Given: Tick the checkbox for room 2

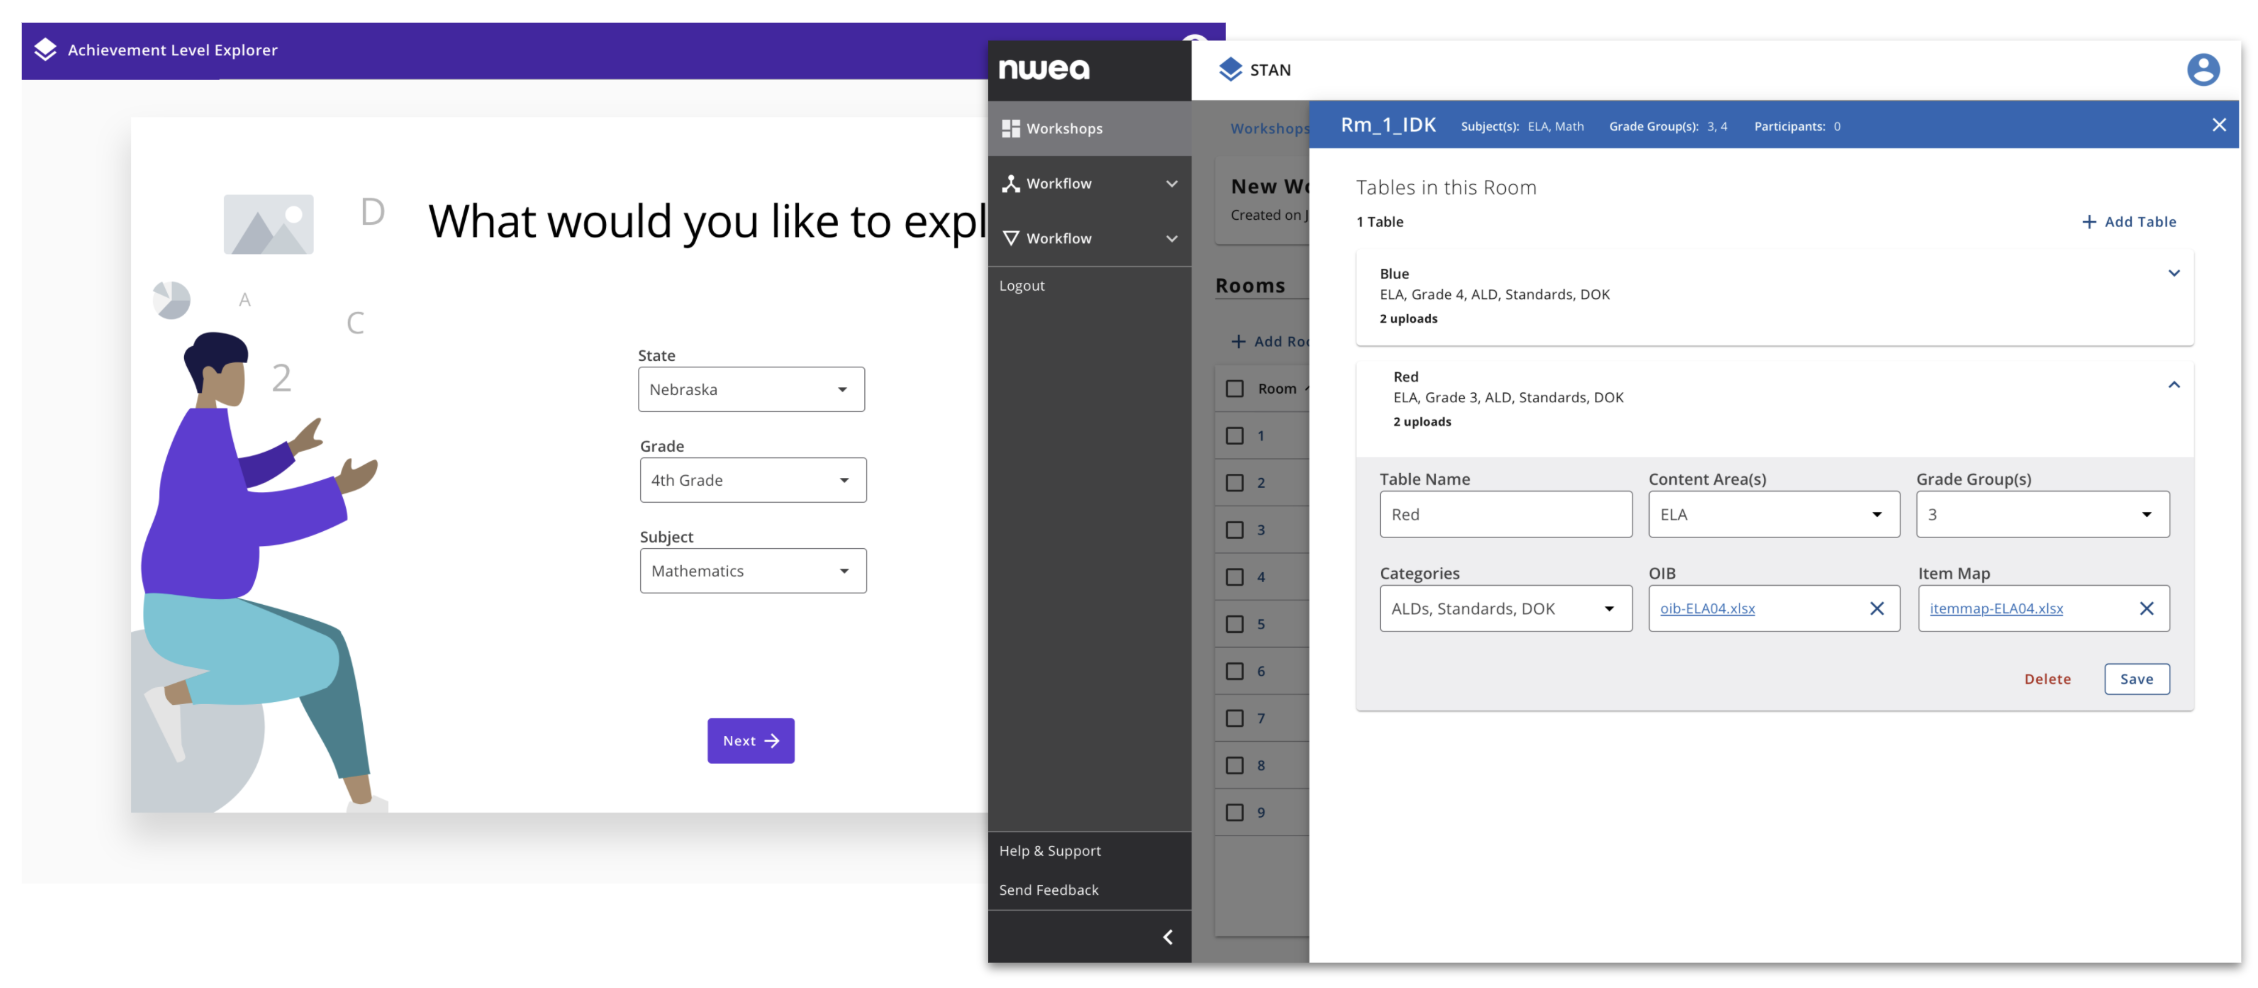Looking at the screenshot, I should (1235, 483).
